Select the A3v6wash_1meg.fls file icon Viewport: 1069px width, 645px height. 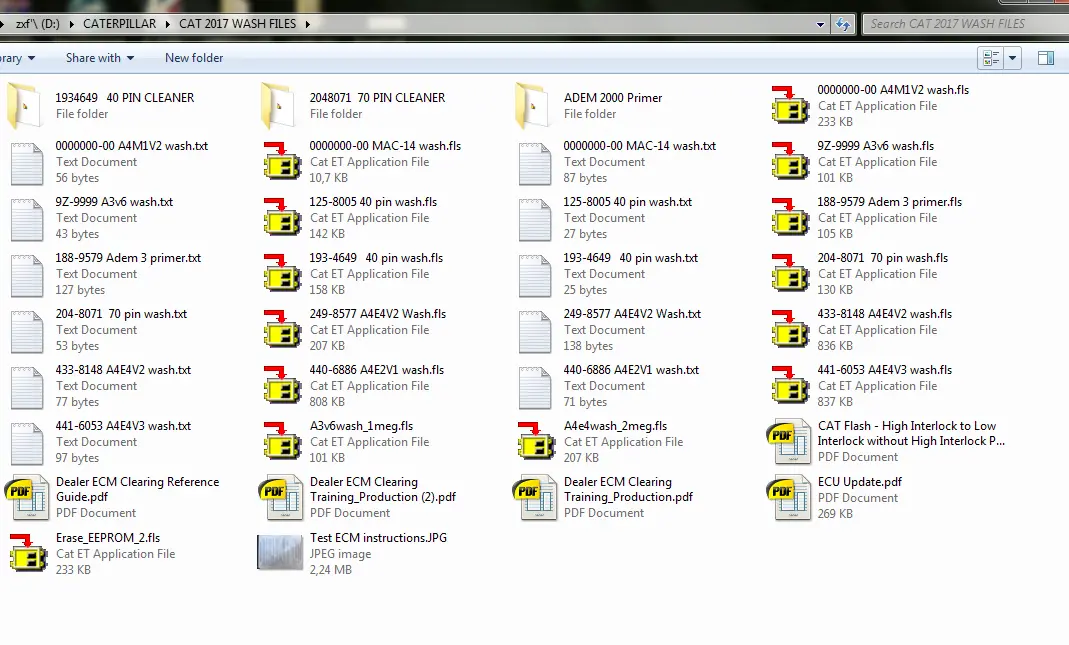(282, 441)
